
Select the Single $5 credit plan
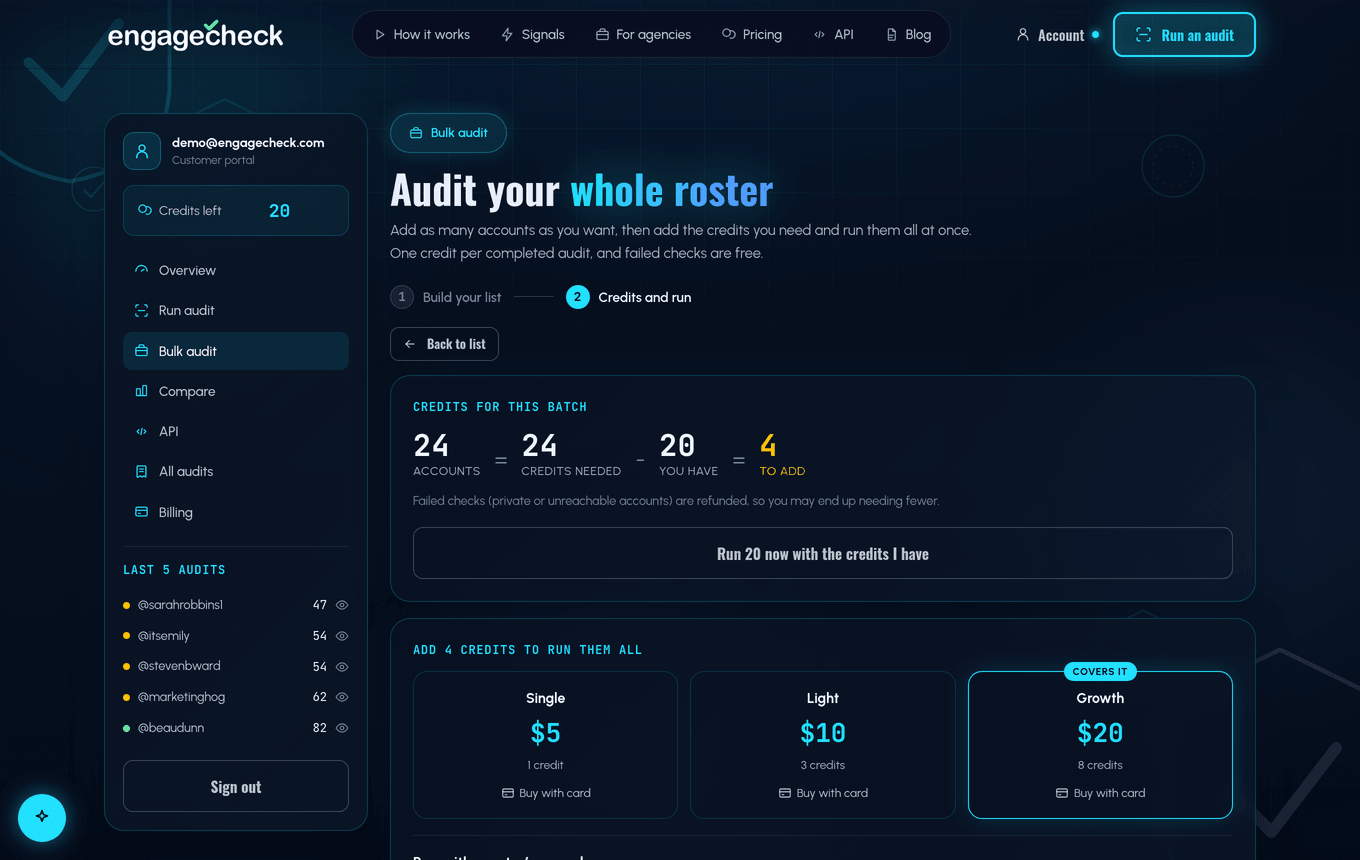click(545, 745)
